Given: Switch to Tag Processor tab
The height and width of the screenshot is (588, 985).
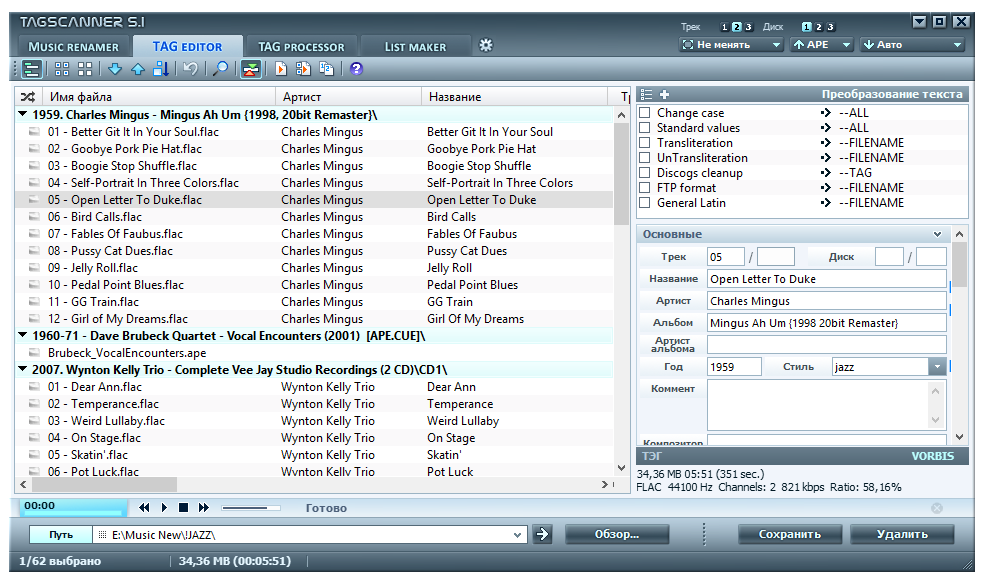Looking at the screenshot, I should coord(301,47).
